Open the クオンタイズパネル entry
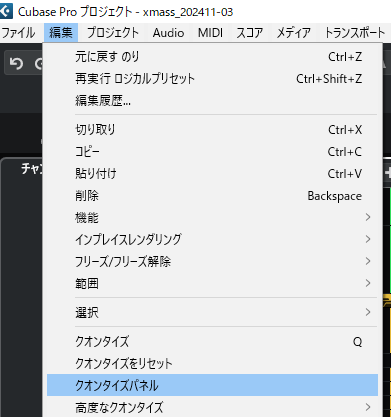Screen dimensions: 391x417 click(212, 385)
